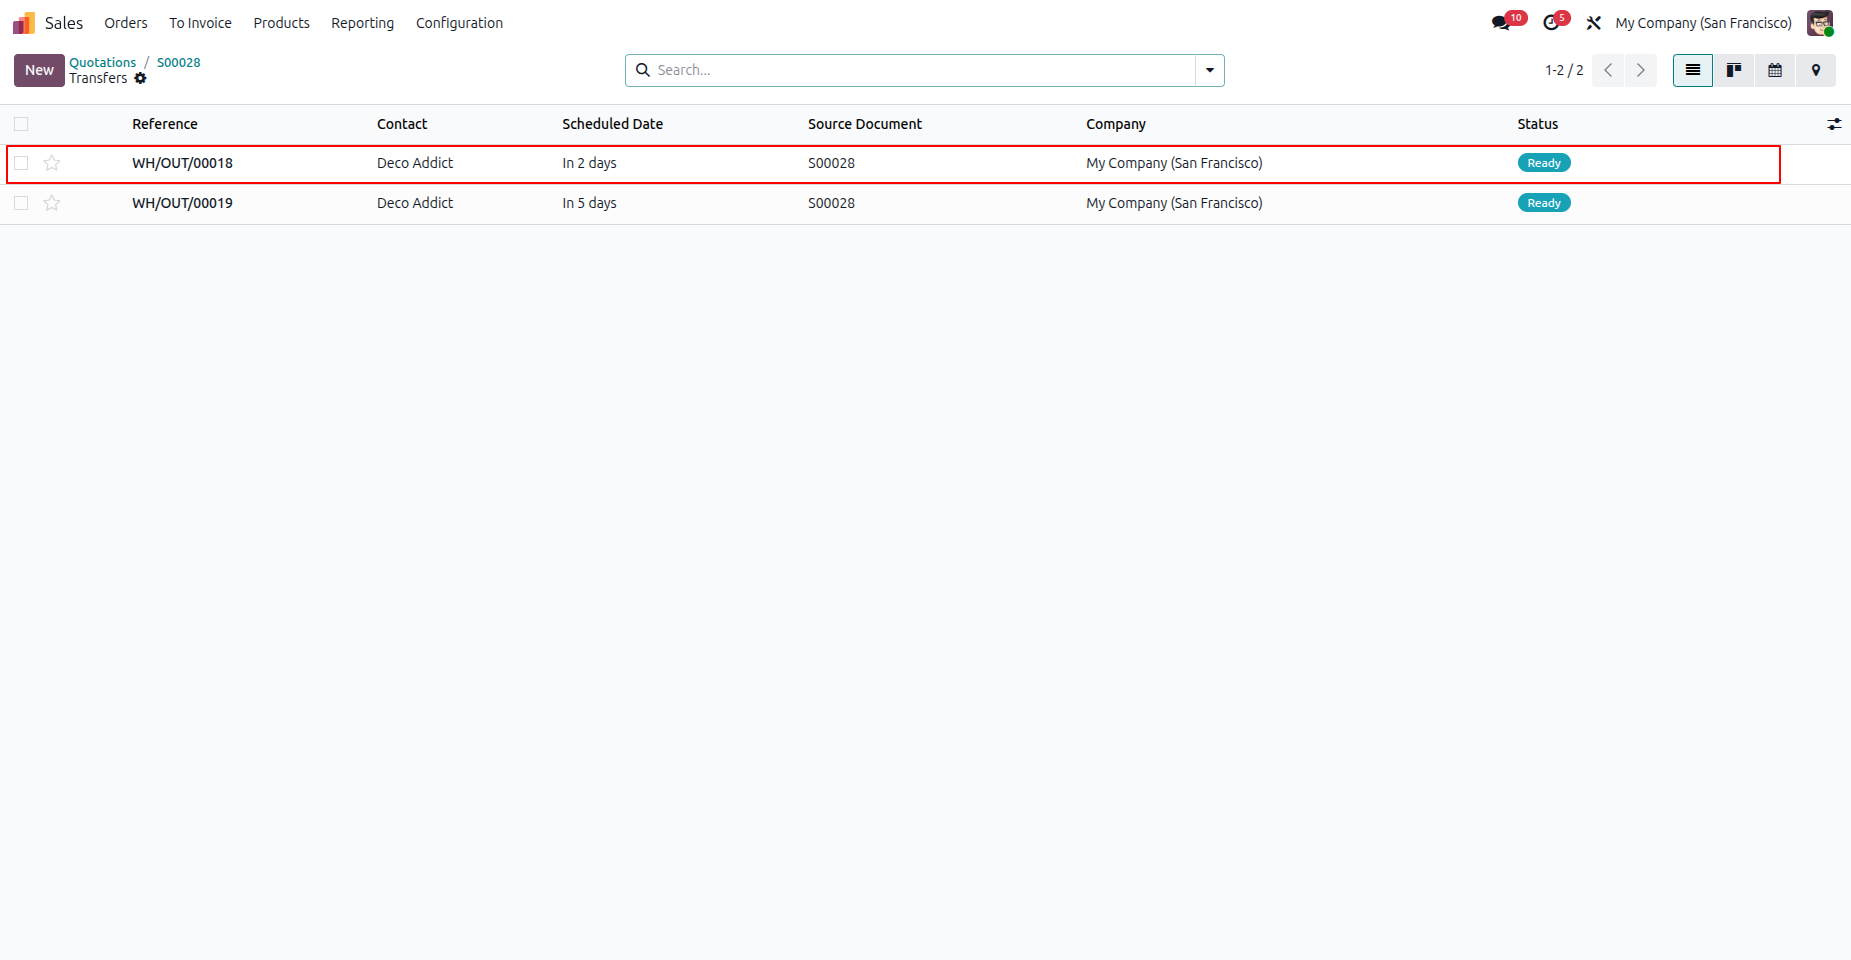Open the To Invoice menu
This screenshot has height=960, width=1851.
click(x=200, y=23)
